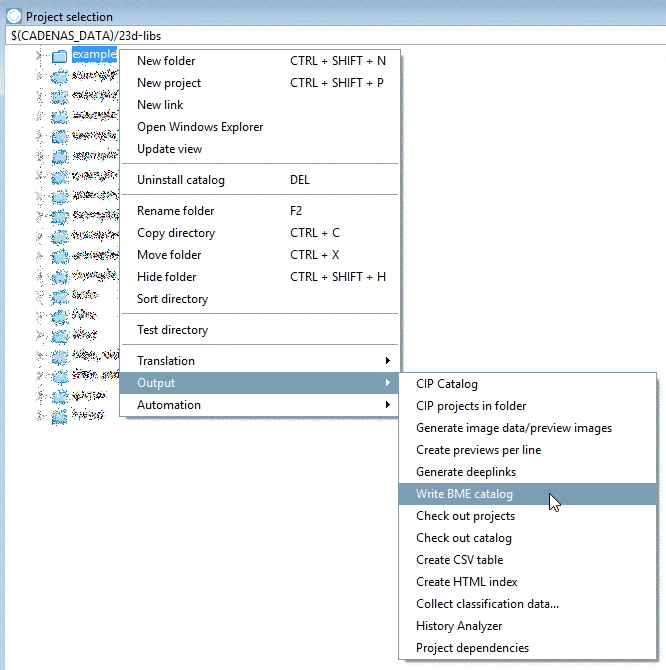Click the Output submenu arrow

tap(387, 382)
